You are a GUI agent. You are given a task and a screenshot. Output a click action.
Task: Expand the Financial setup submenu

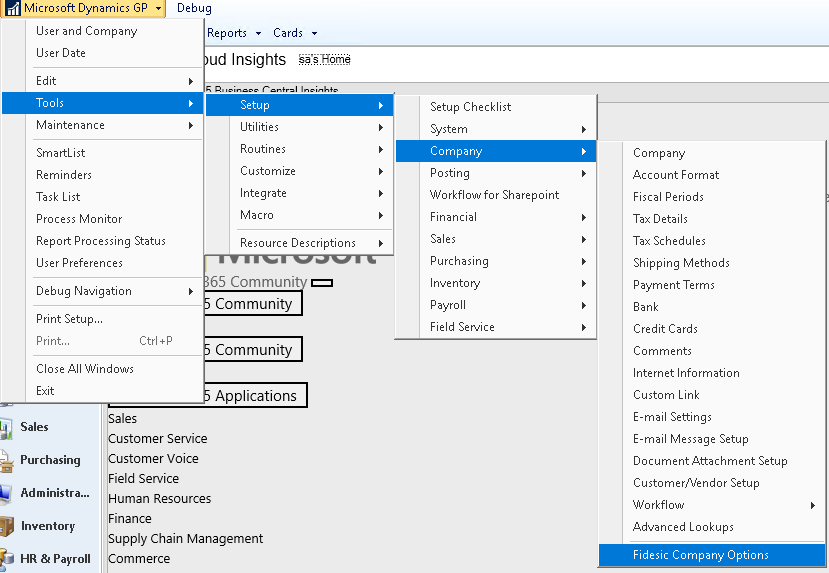click(x=496, y=217)
